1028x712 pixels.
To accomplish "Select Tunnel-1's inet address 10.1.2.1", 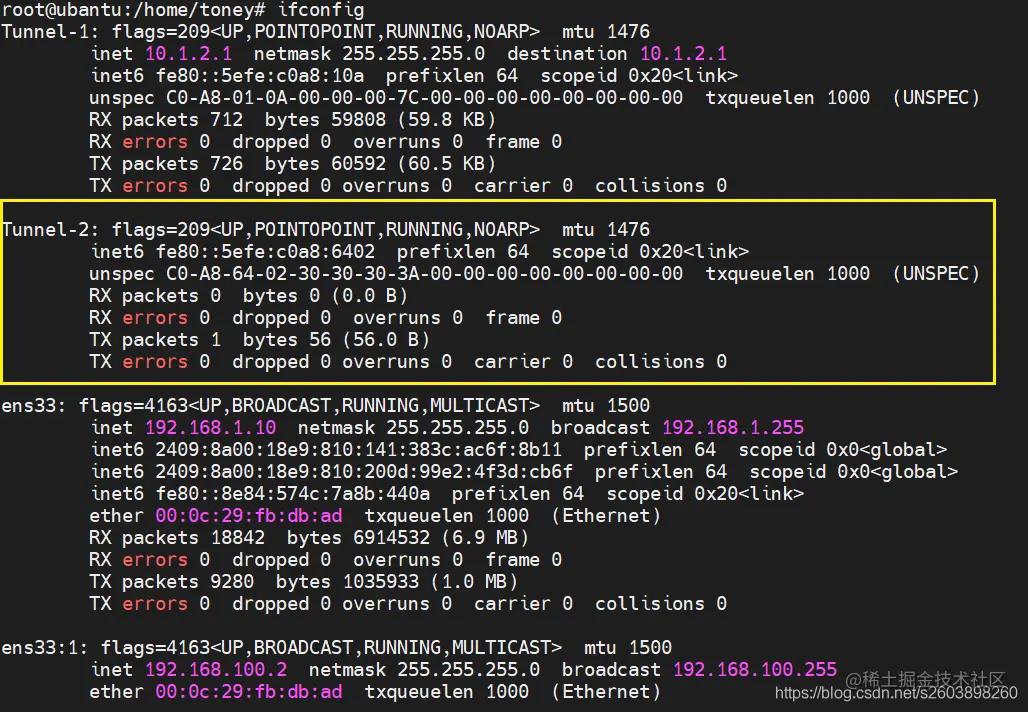I will 188,54.
